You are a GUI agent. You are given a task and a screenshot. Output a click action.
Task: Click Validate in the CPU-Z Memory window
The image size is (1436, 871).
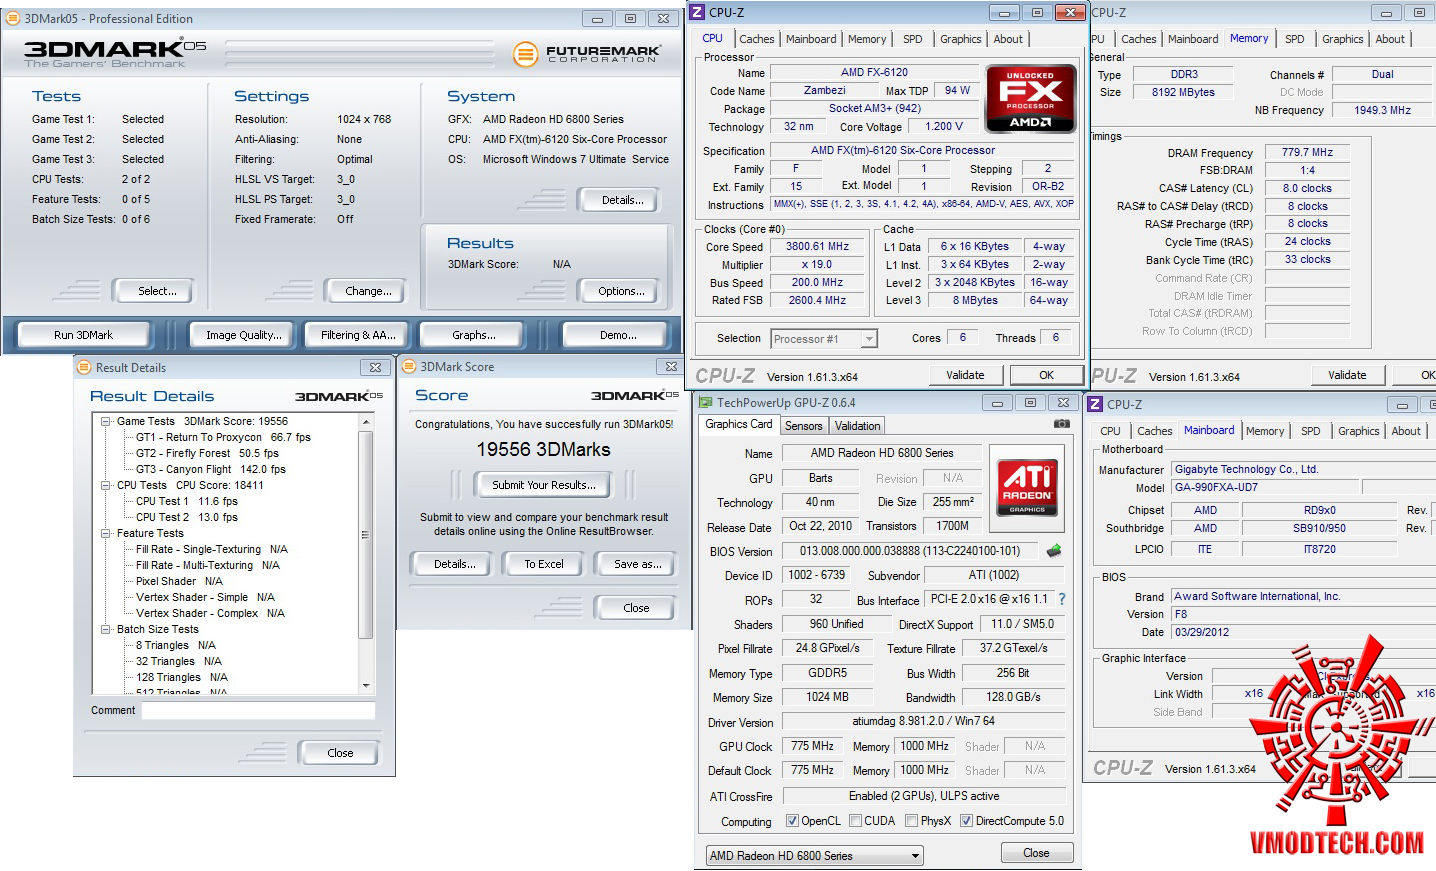pos(1347,375)
